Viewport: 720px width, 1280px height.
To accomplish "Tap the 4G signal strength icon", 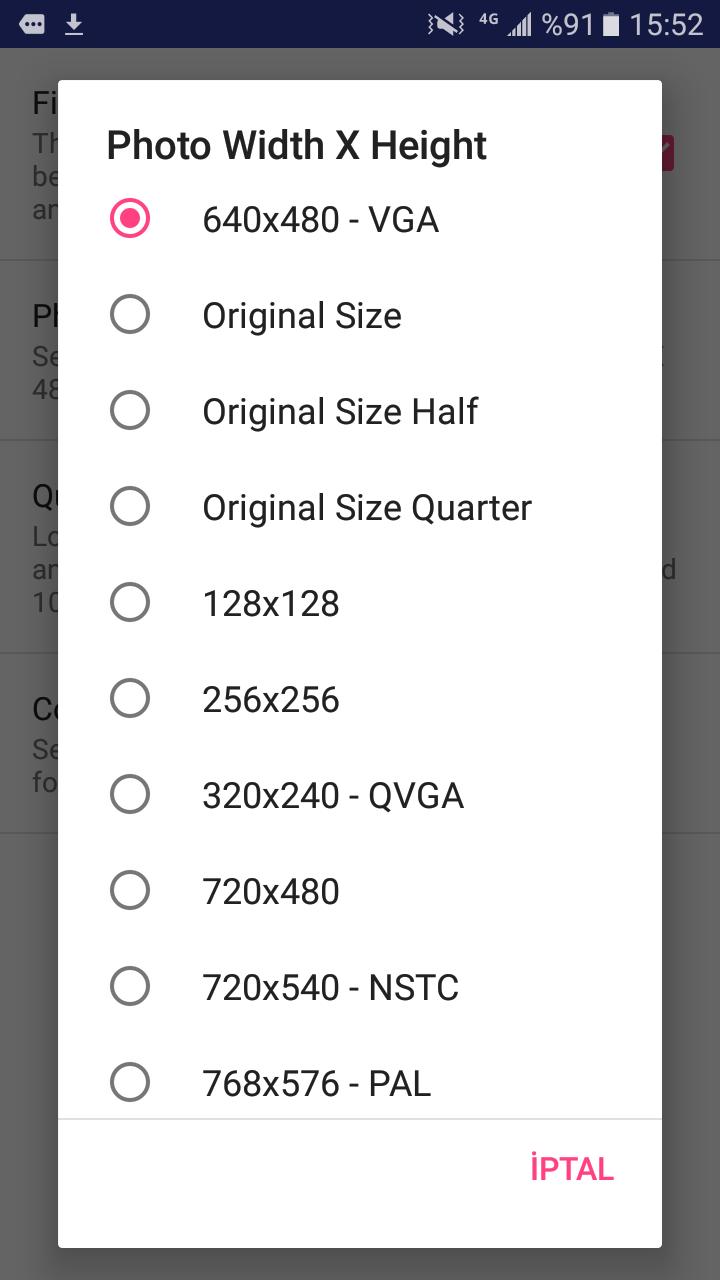I will 508,24.
